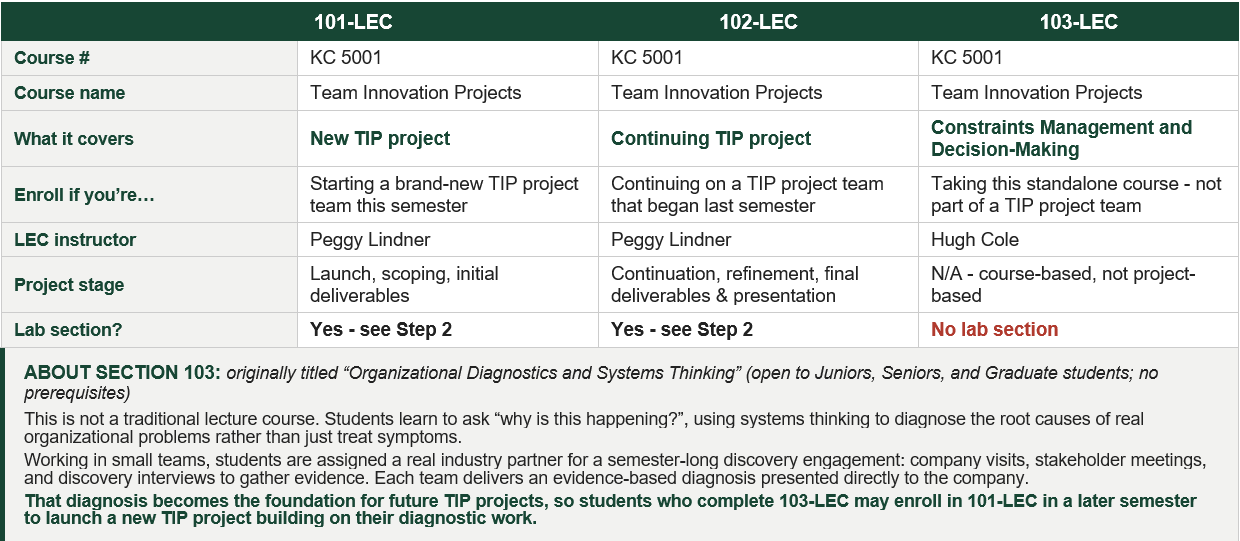Viewport: 1240px width, 541px height.
Task: Click 'Continuing TIP project' text
Action: pyautogui.click(x=711, y=139)
